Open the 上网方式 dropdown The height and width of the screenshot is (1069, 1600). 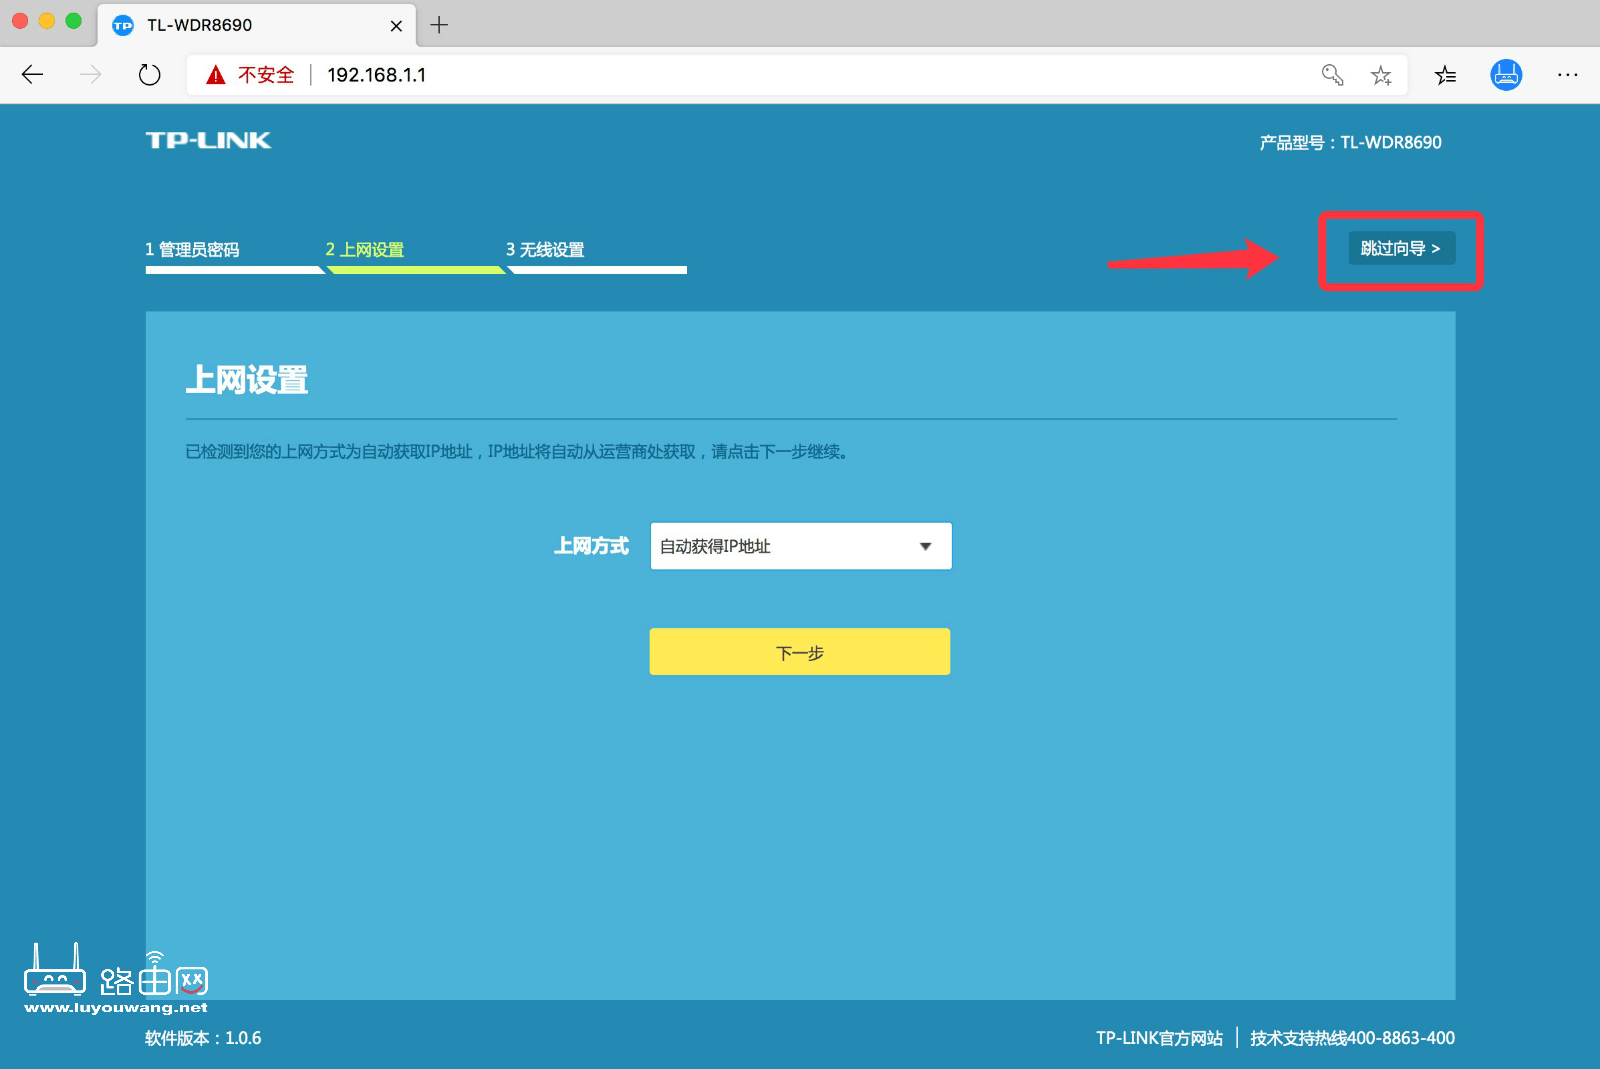pyautogui.click(x=800, y=546)
